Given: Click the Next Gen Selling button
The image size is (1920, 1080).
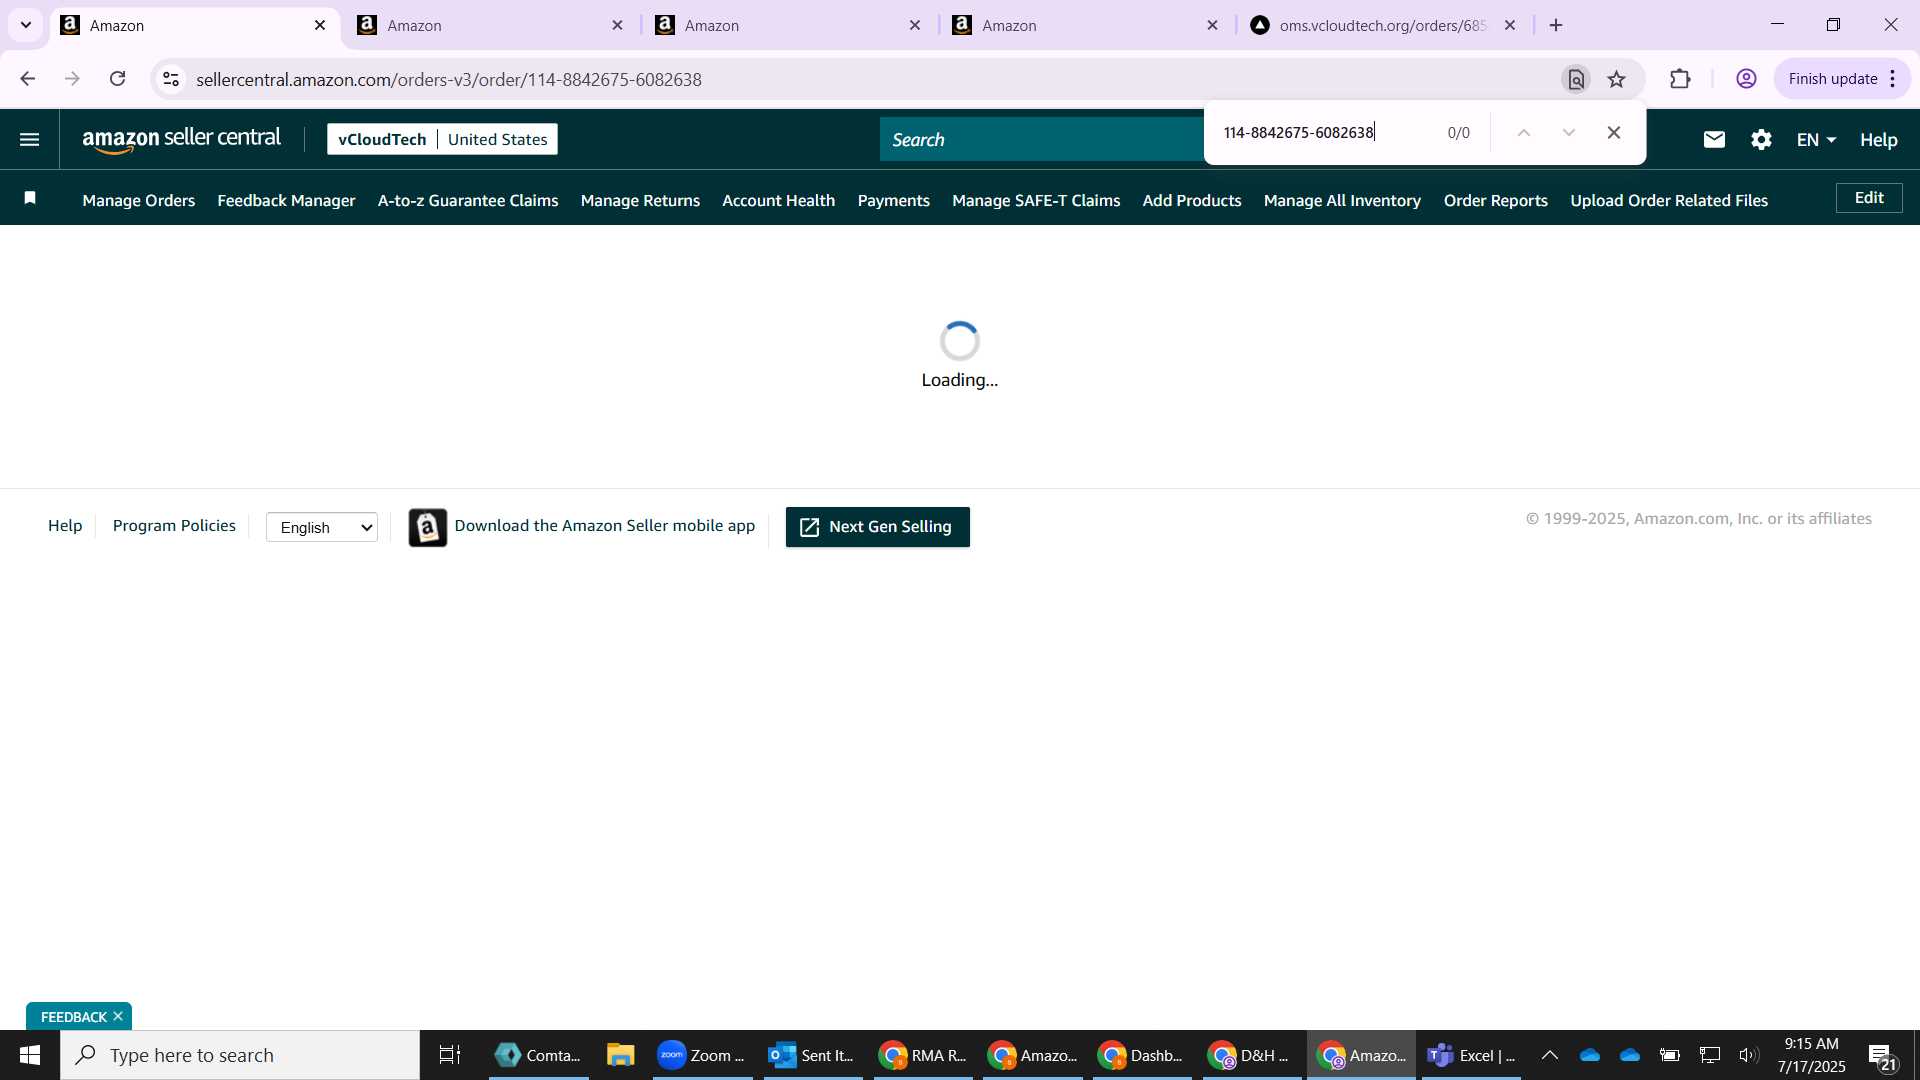Looking at the screenshot, I should [x=877, y=527].
